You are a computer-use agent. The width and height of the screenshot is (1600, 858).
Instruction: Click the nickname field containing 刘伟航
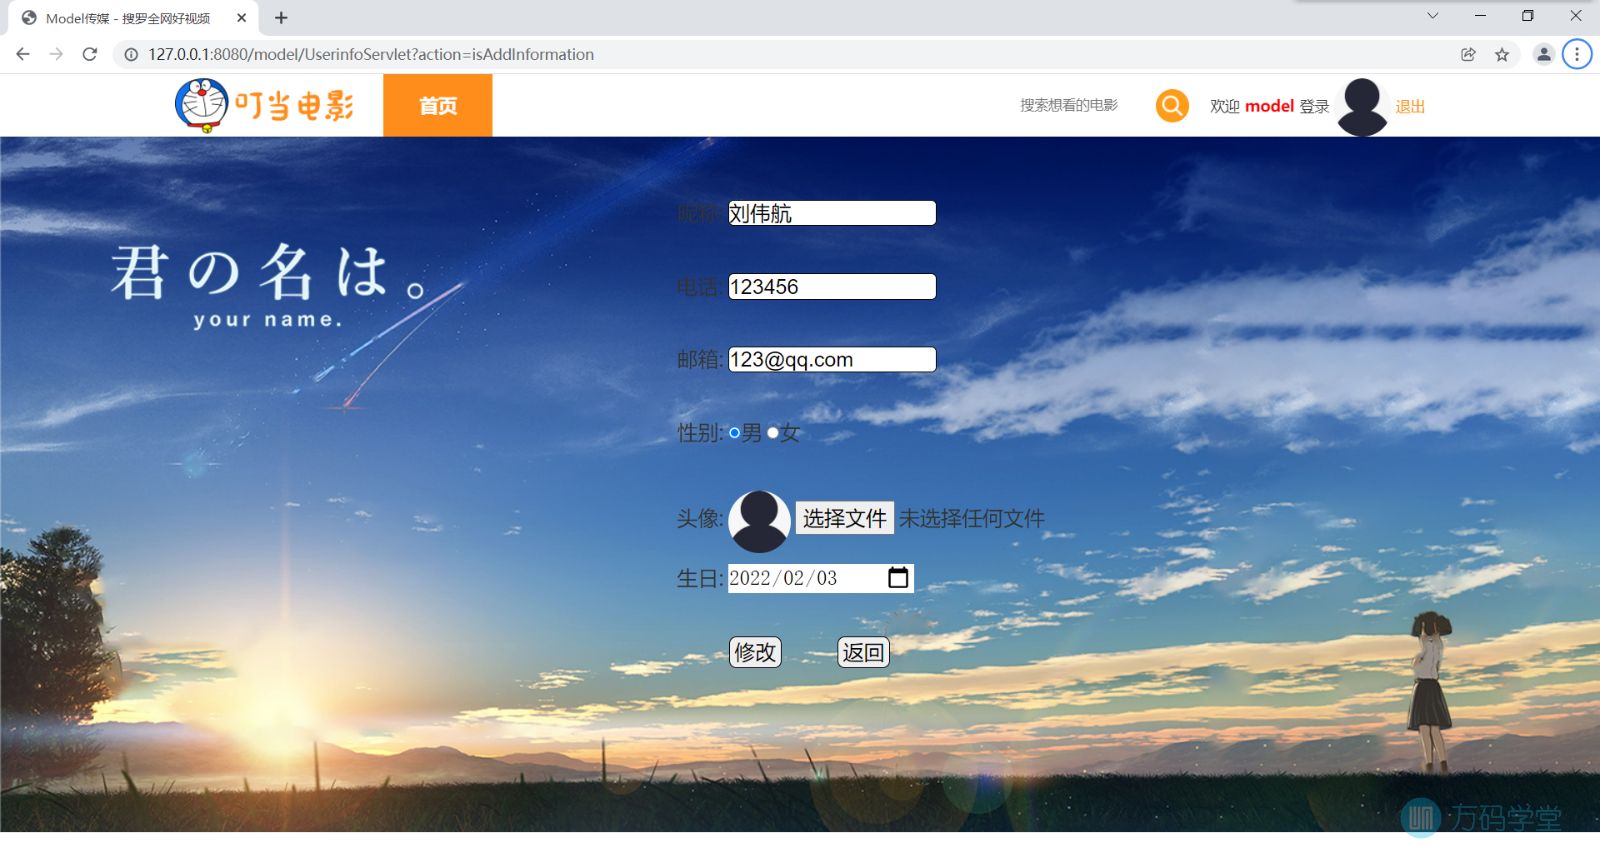pos(832,213)
